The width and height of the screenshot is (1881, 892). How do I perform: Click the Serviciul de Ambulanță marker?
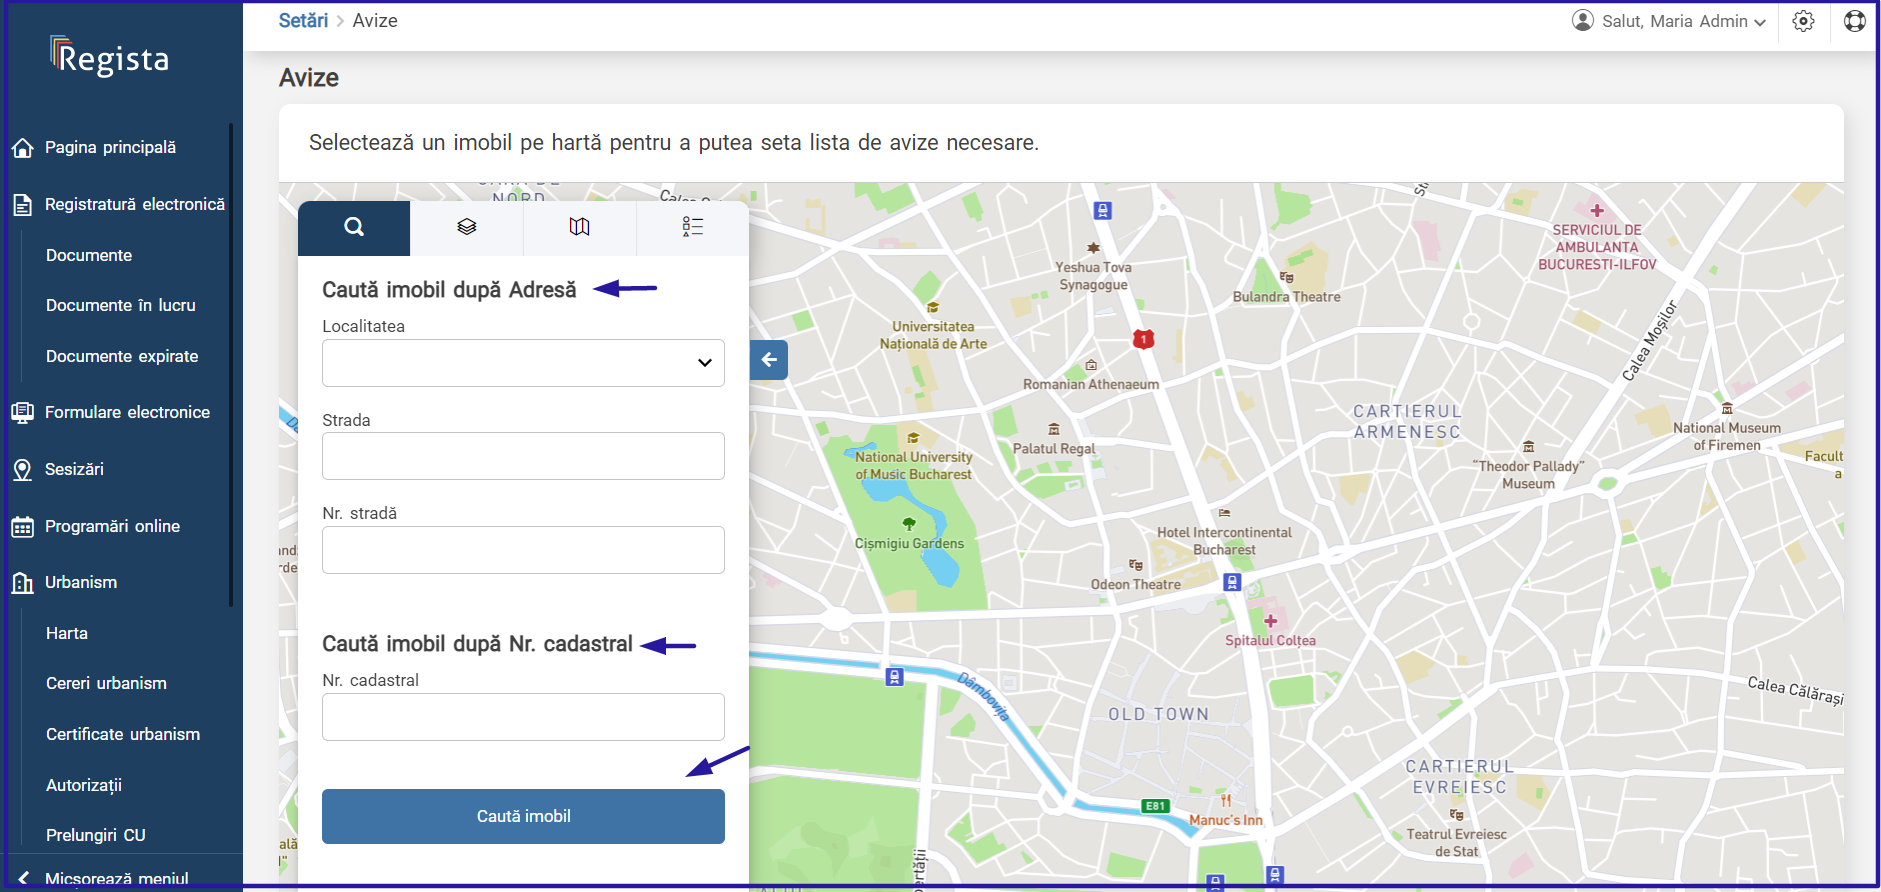[1597, 211]
